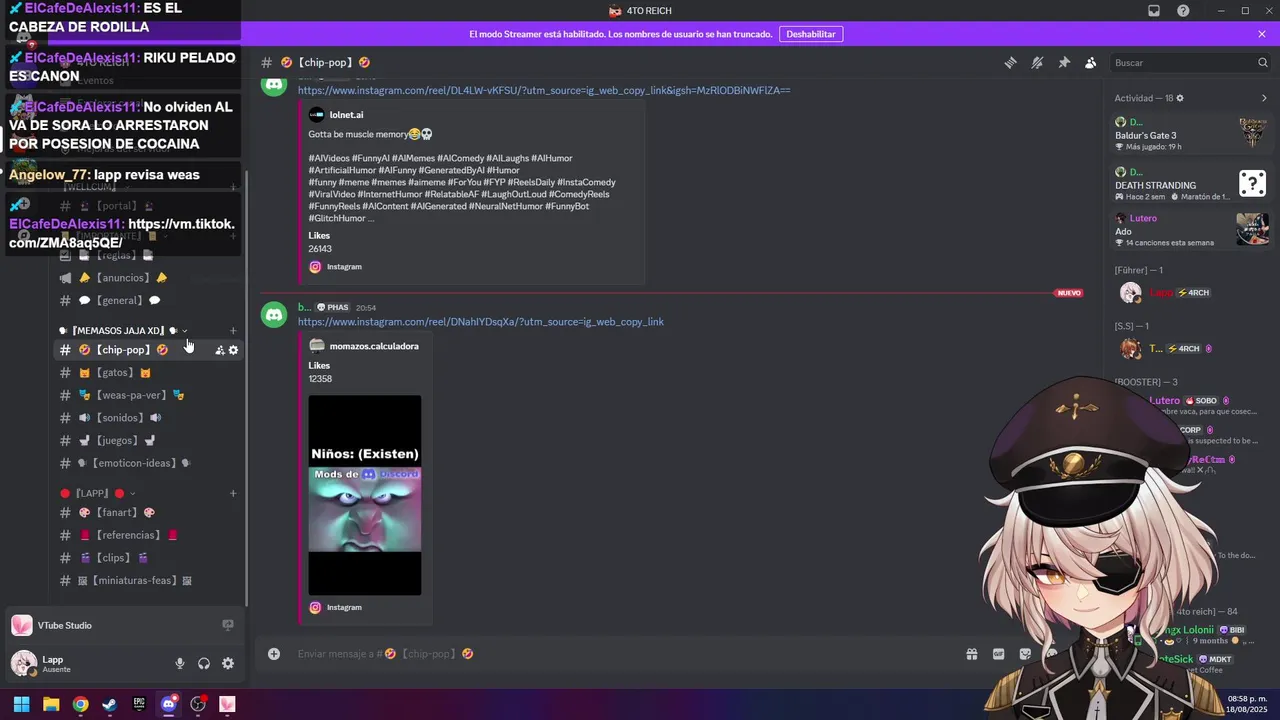The image size is (1280, 720).
Task: Collapse the LAPP category
Action: pos(98,494)
